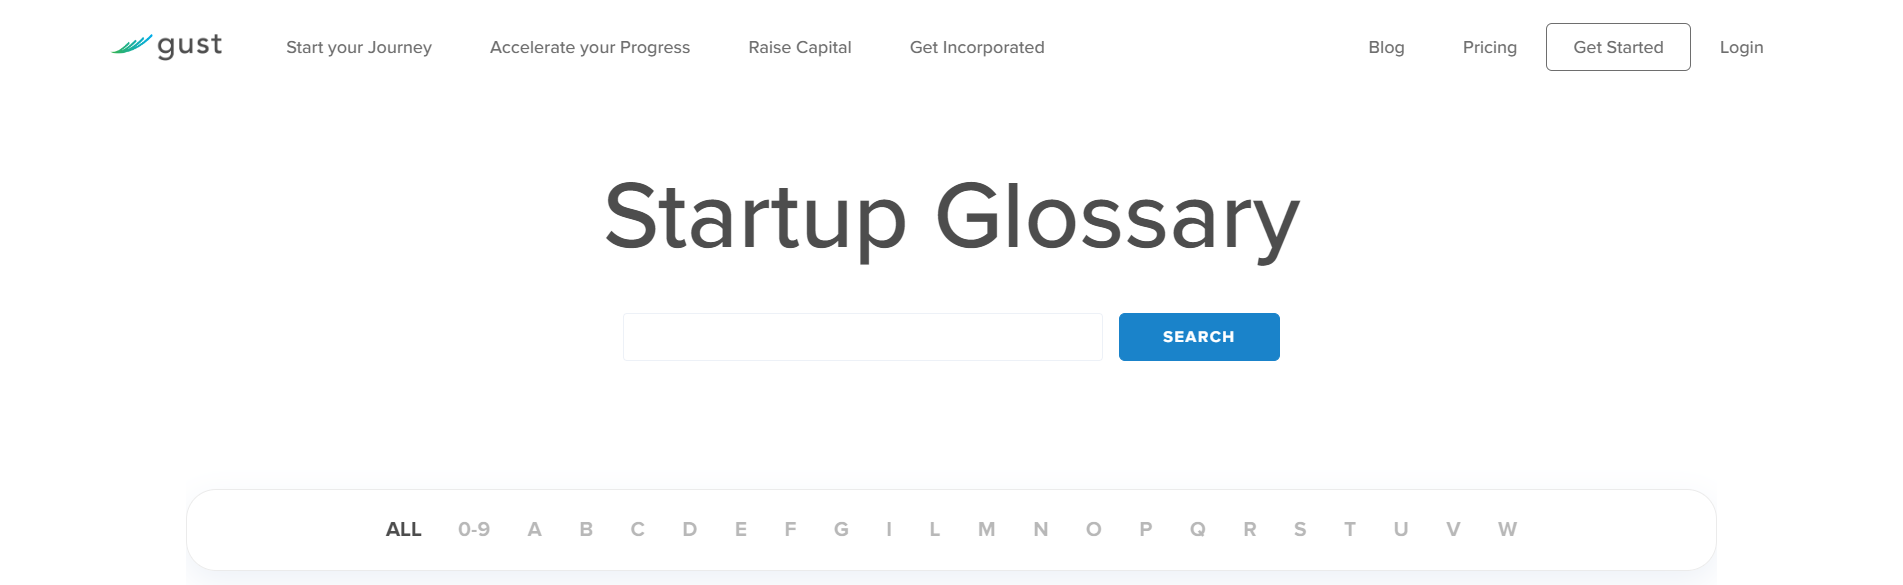This screenshot has height=585, width=1903.
Task: Focus the glossary search field
Action: [863, 337]
